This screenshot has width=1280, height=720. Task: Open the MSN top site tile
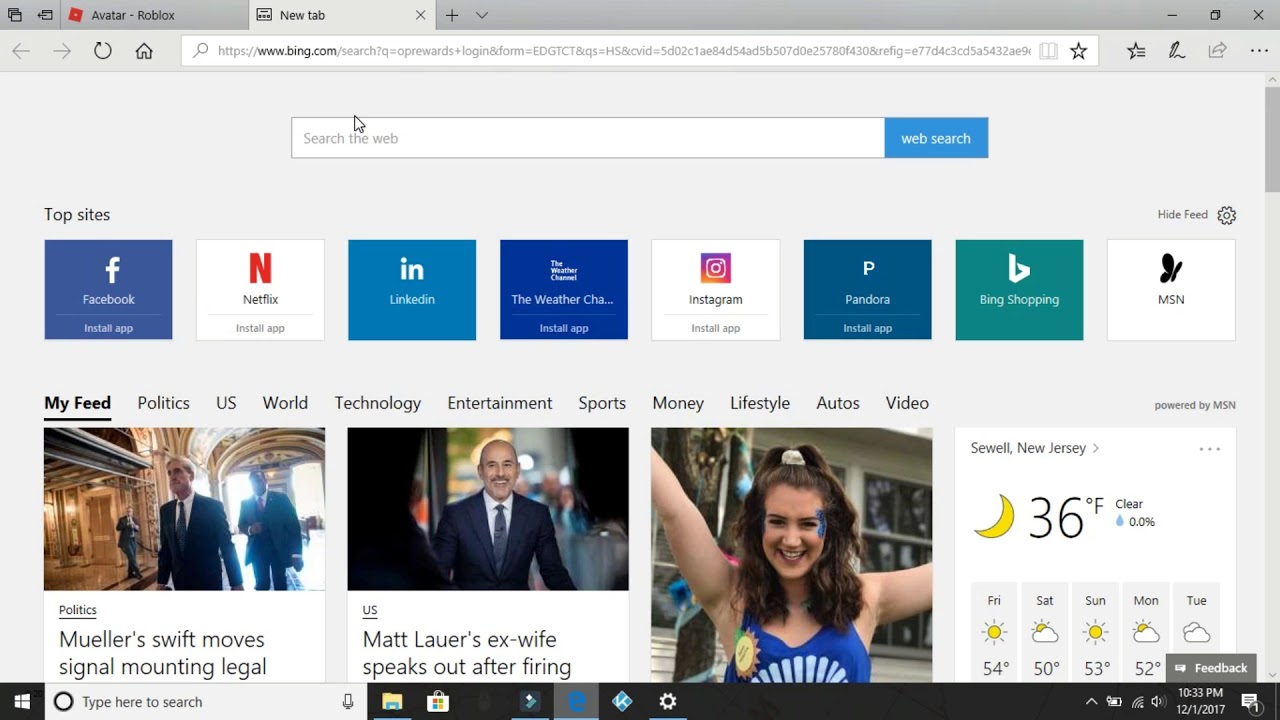(1171, 290)
